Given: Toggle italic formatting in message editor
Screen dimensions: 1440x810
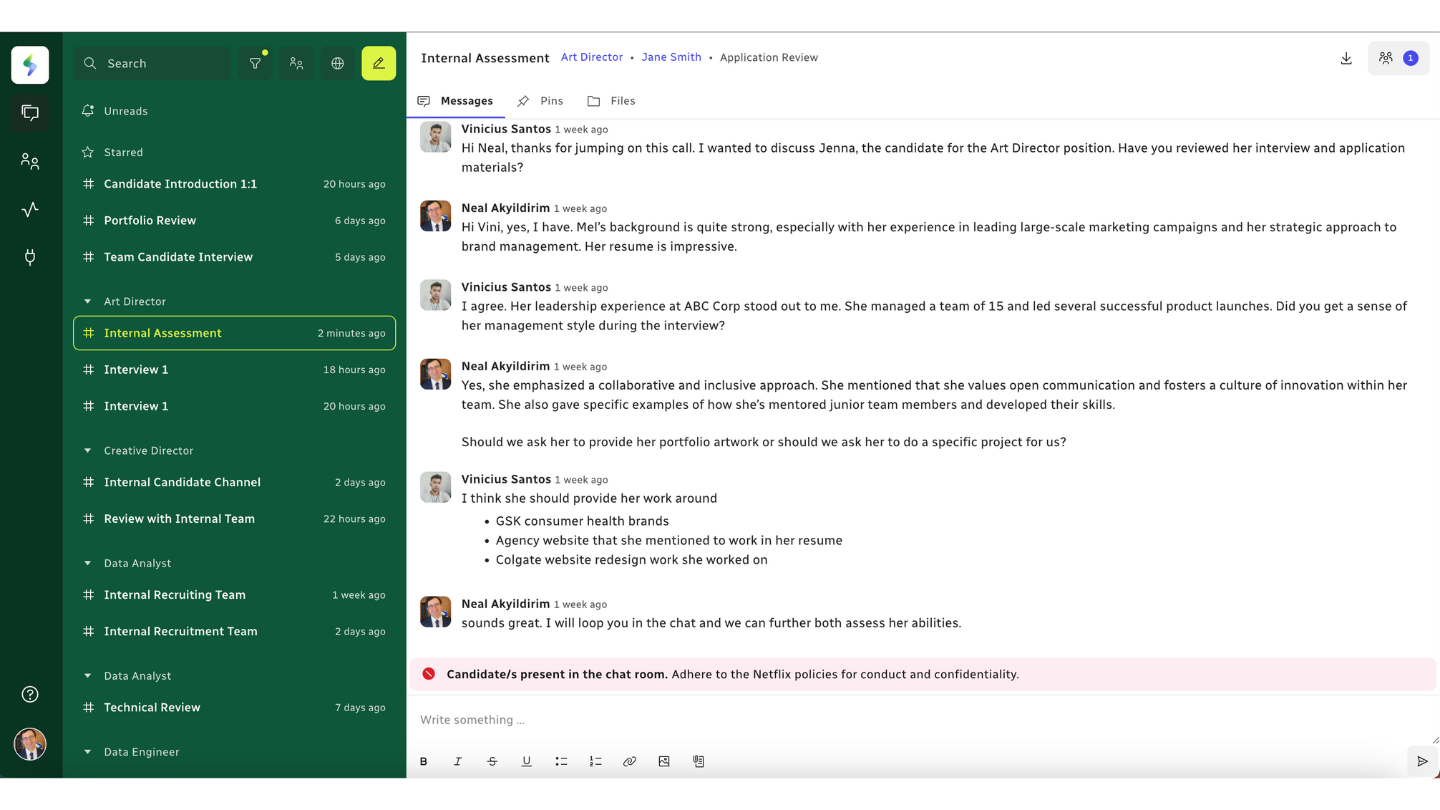Looking at the screenshot, I should coord(458,761).
